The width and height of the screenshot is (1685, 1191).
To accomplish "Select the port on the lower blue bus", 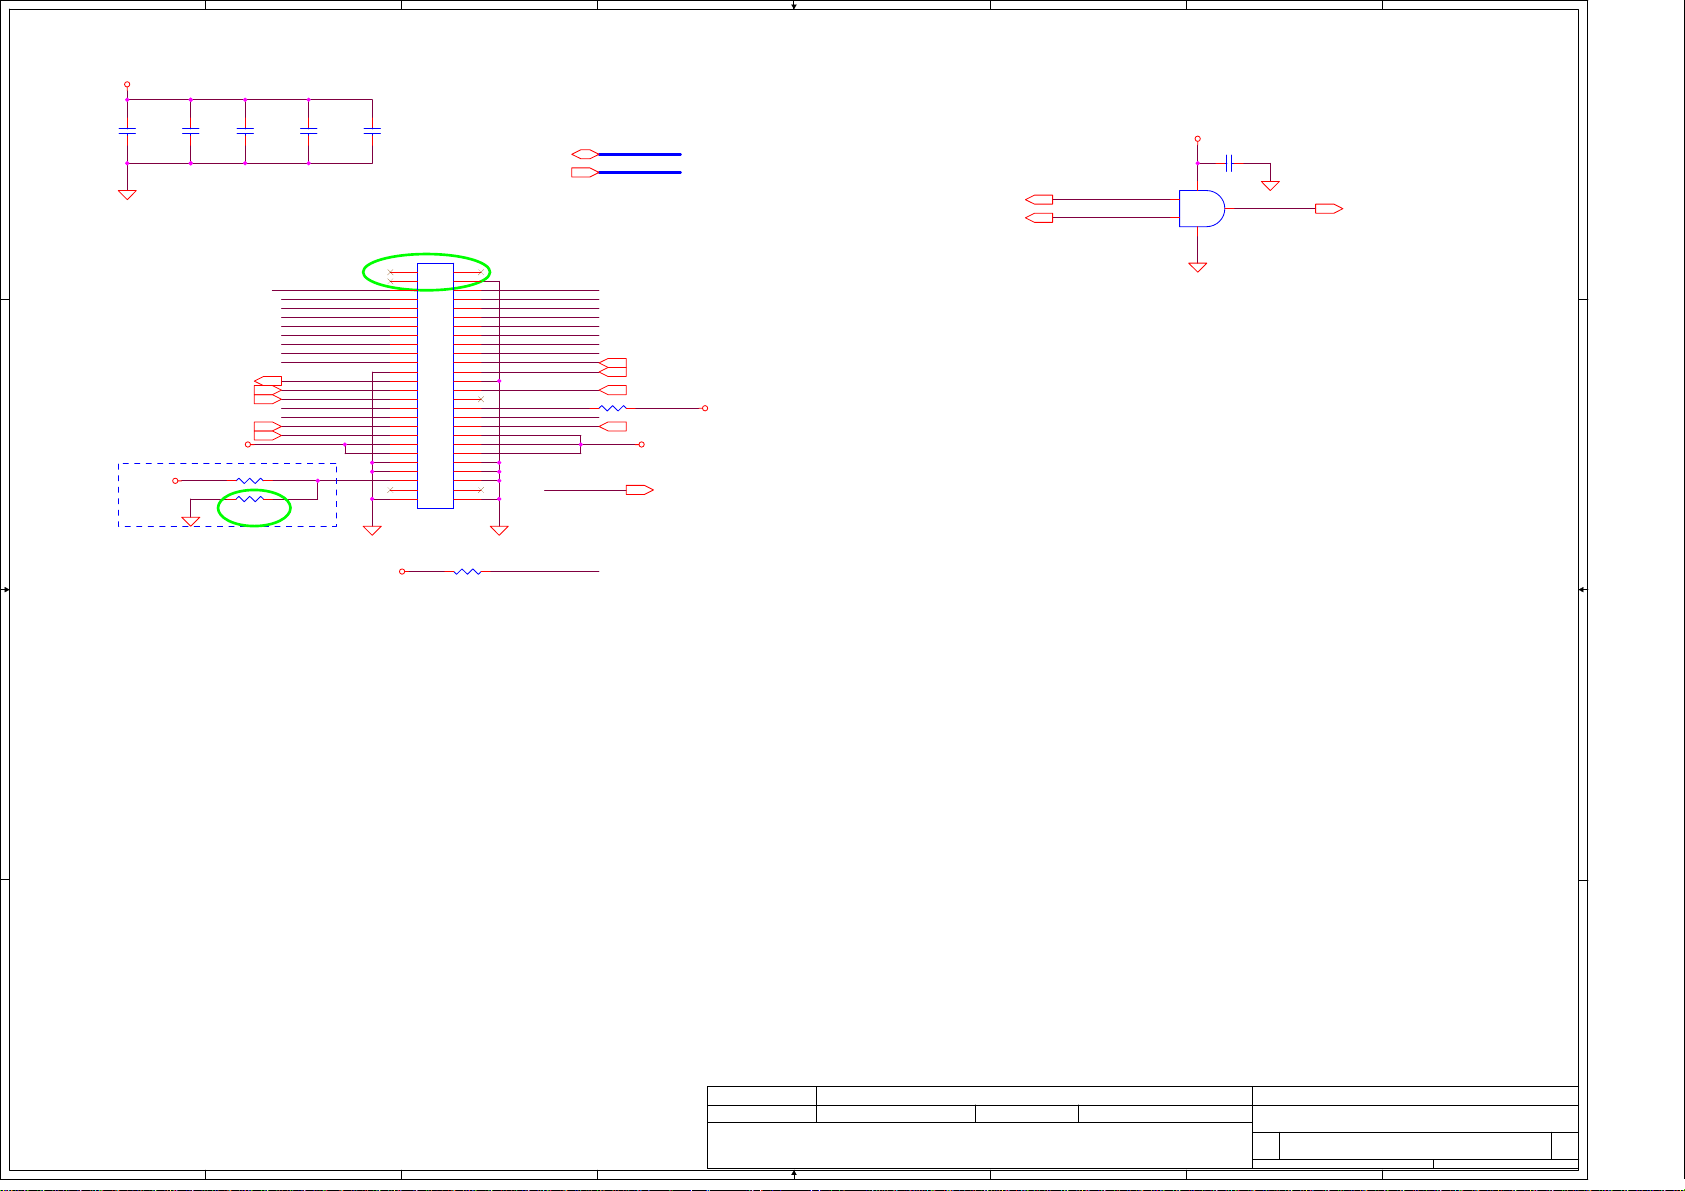I will pos(585,172).
